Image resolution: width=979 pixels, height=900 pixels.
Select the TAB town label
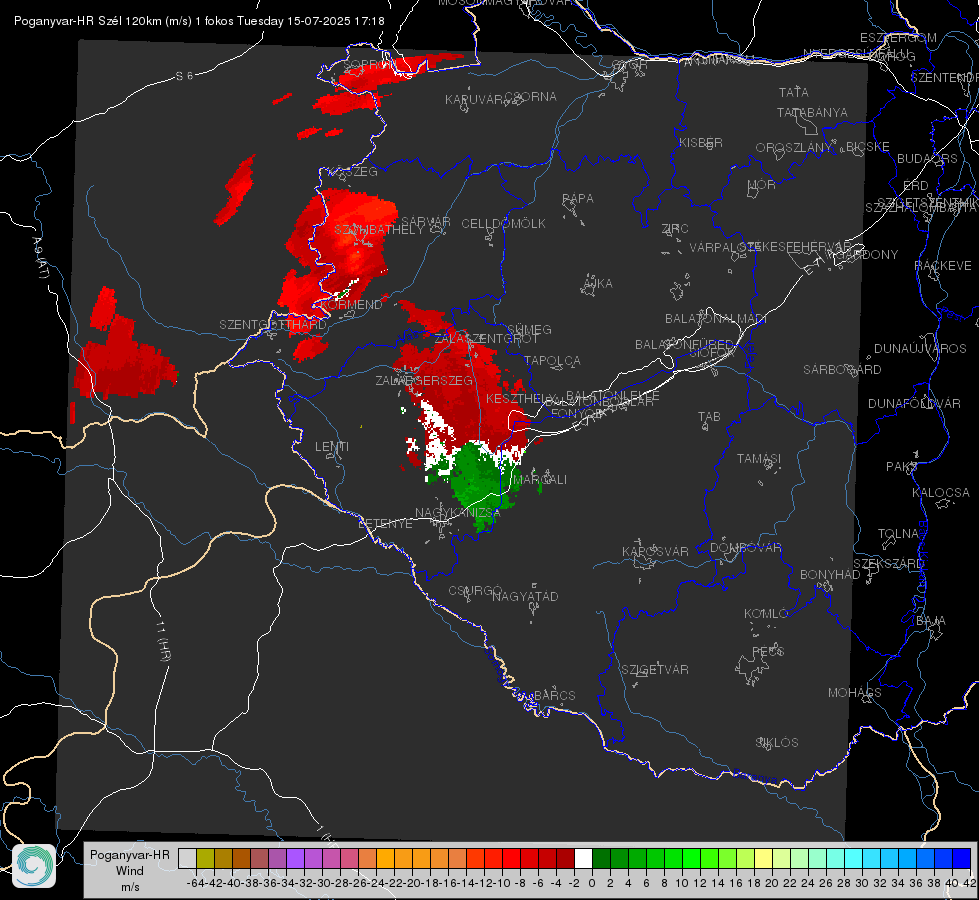(x=709, y=417)
